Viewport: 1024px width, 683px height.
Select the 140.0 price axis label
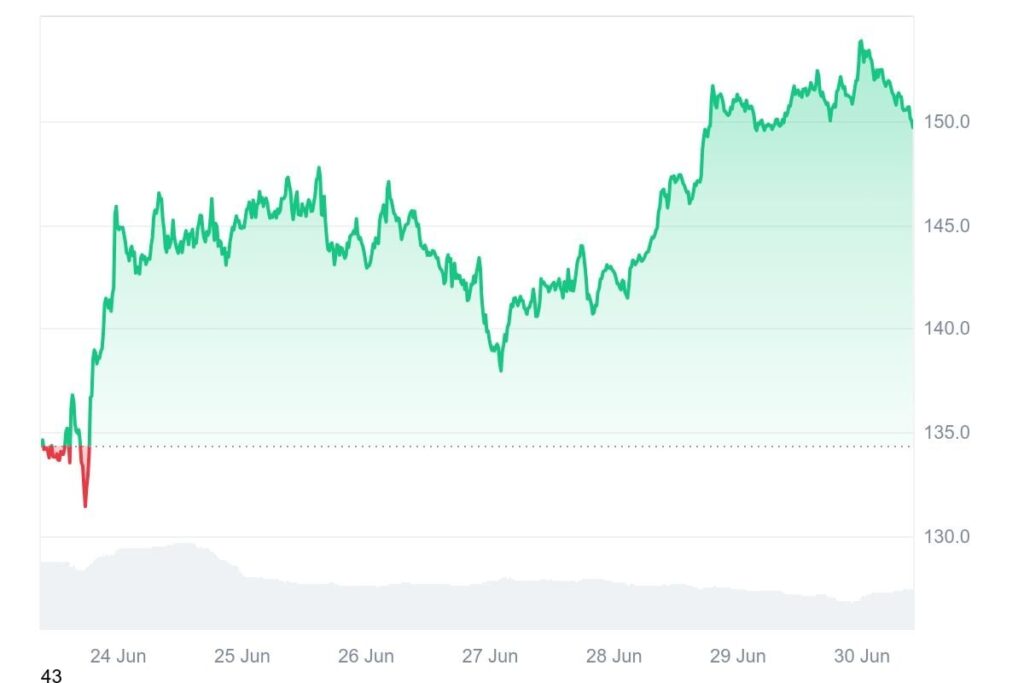[944, 329]
